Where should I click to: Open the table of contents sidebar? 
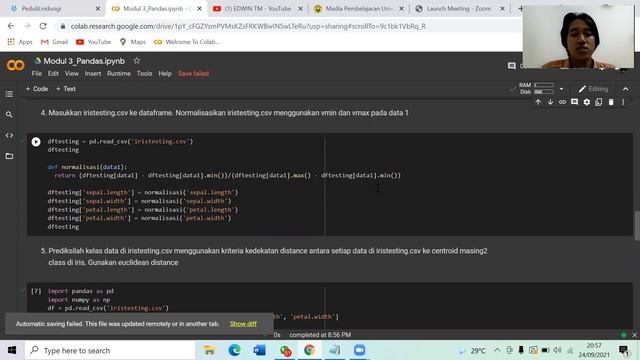pos(9,94)
